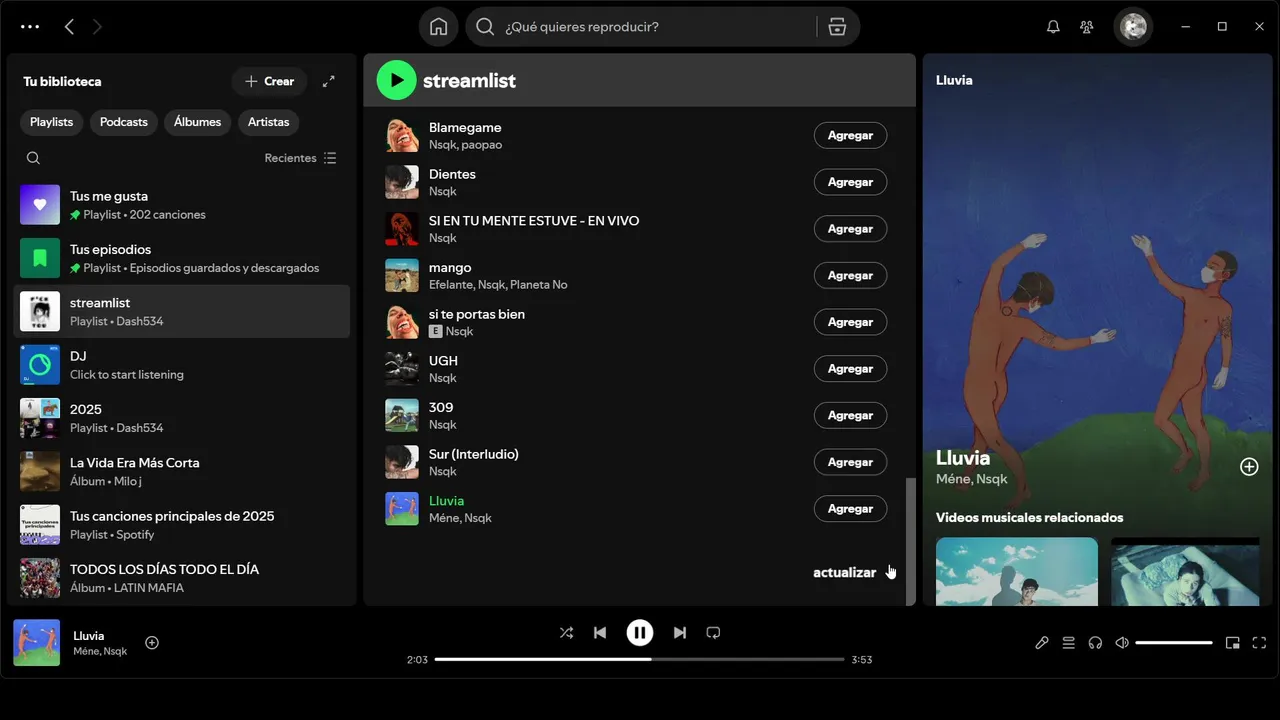
Task: Toggle repeat mode
Action: tap(713, 633)
